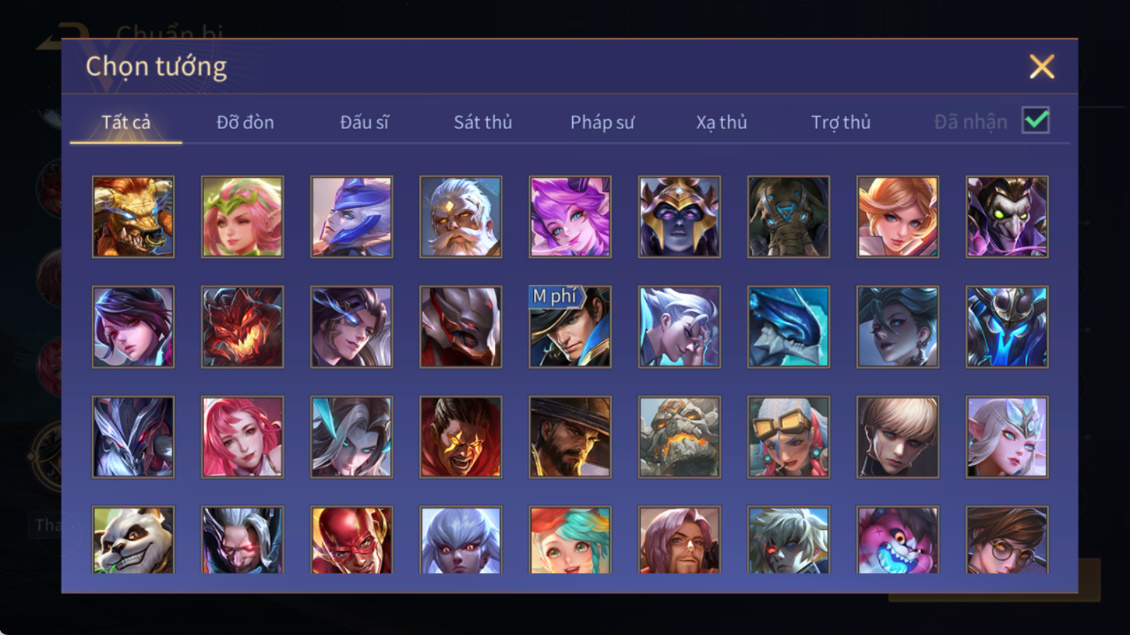Pick the hero with round glasses
This screenshot has width=1130, height=635.
point(1007,540)
